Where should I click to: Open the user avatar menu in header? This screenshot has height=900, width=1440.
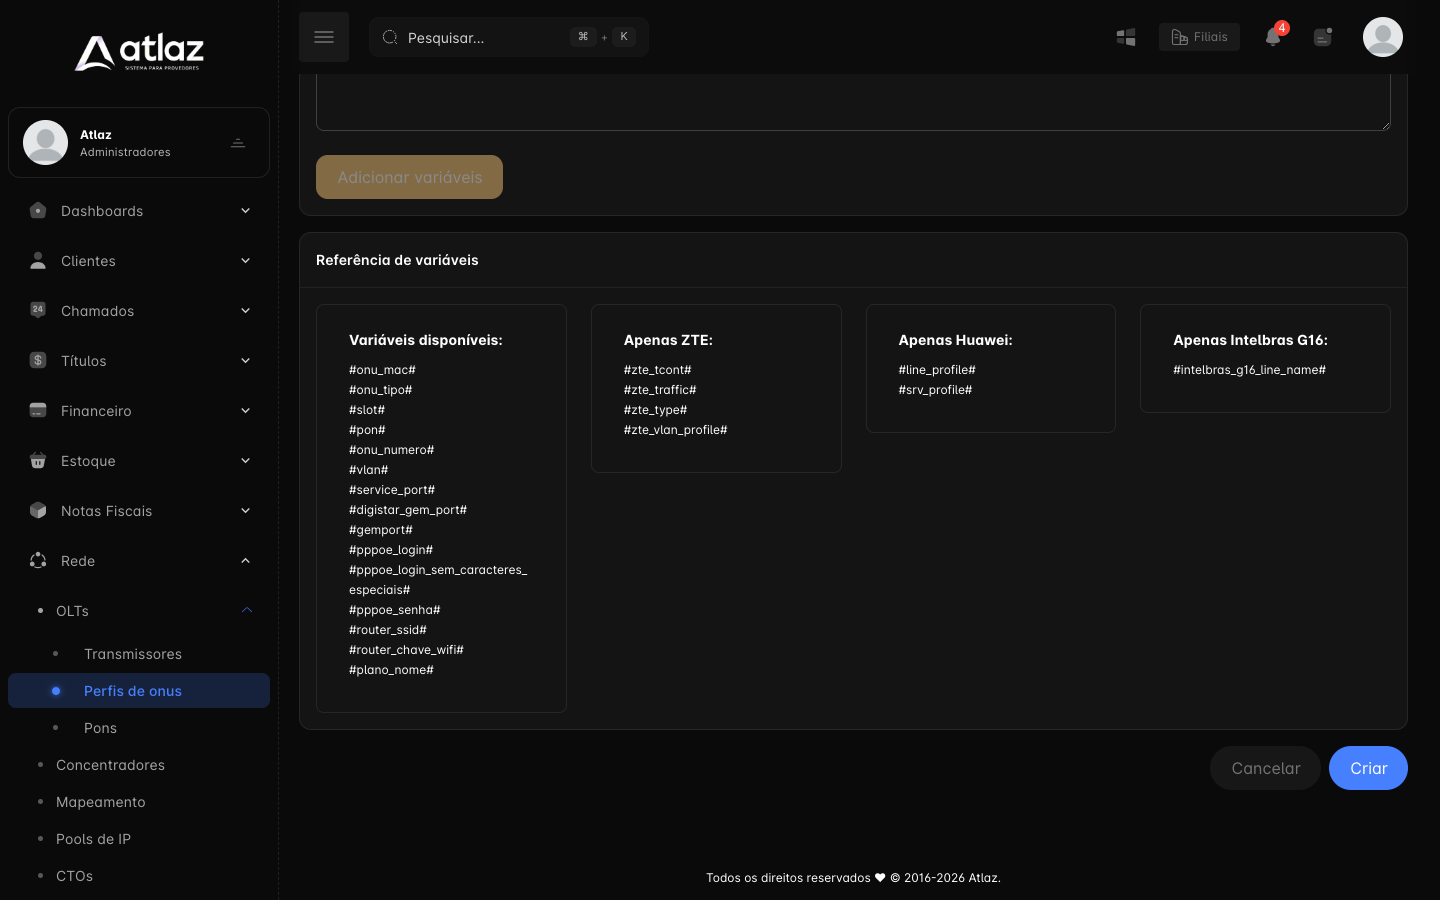point(1383,37)
